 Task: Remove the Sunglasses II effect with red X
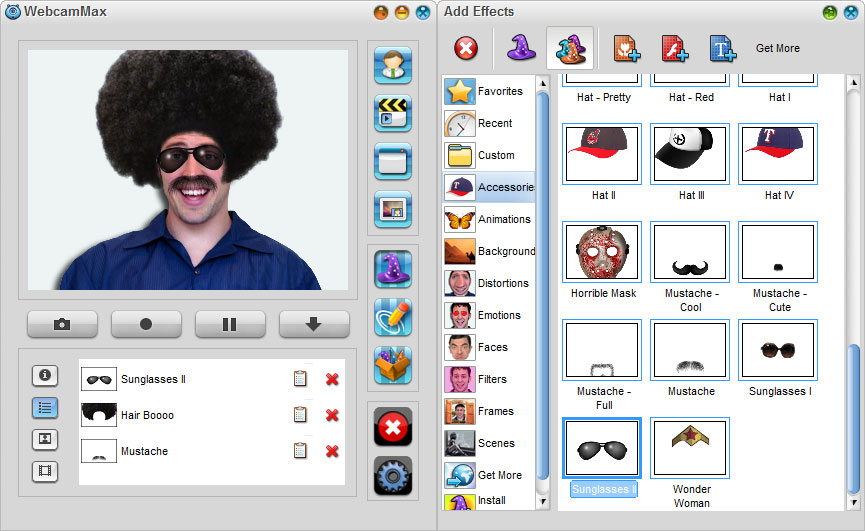332,379
